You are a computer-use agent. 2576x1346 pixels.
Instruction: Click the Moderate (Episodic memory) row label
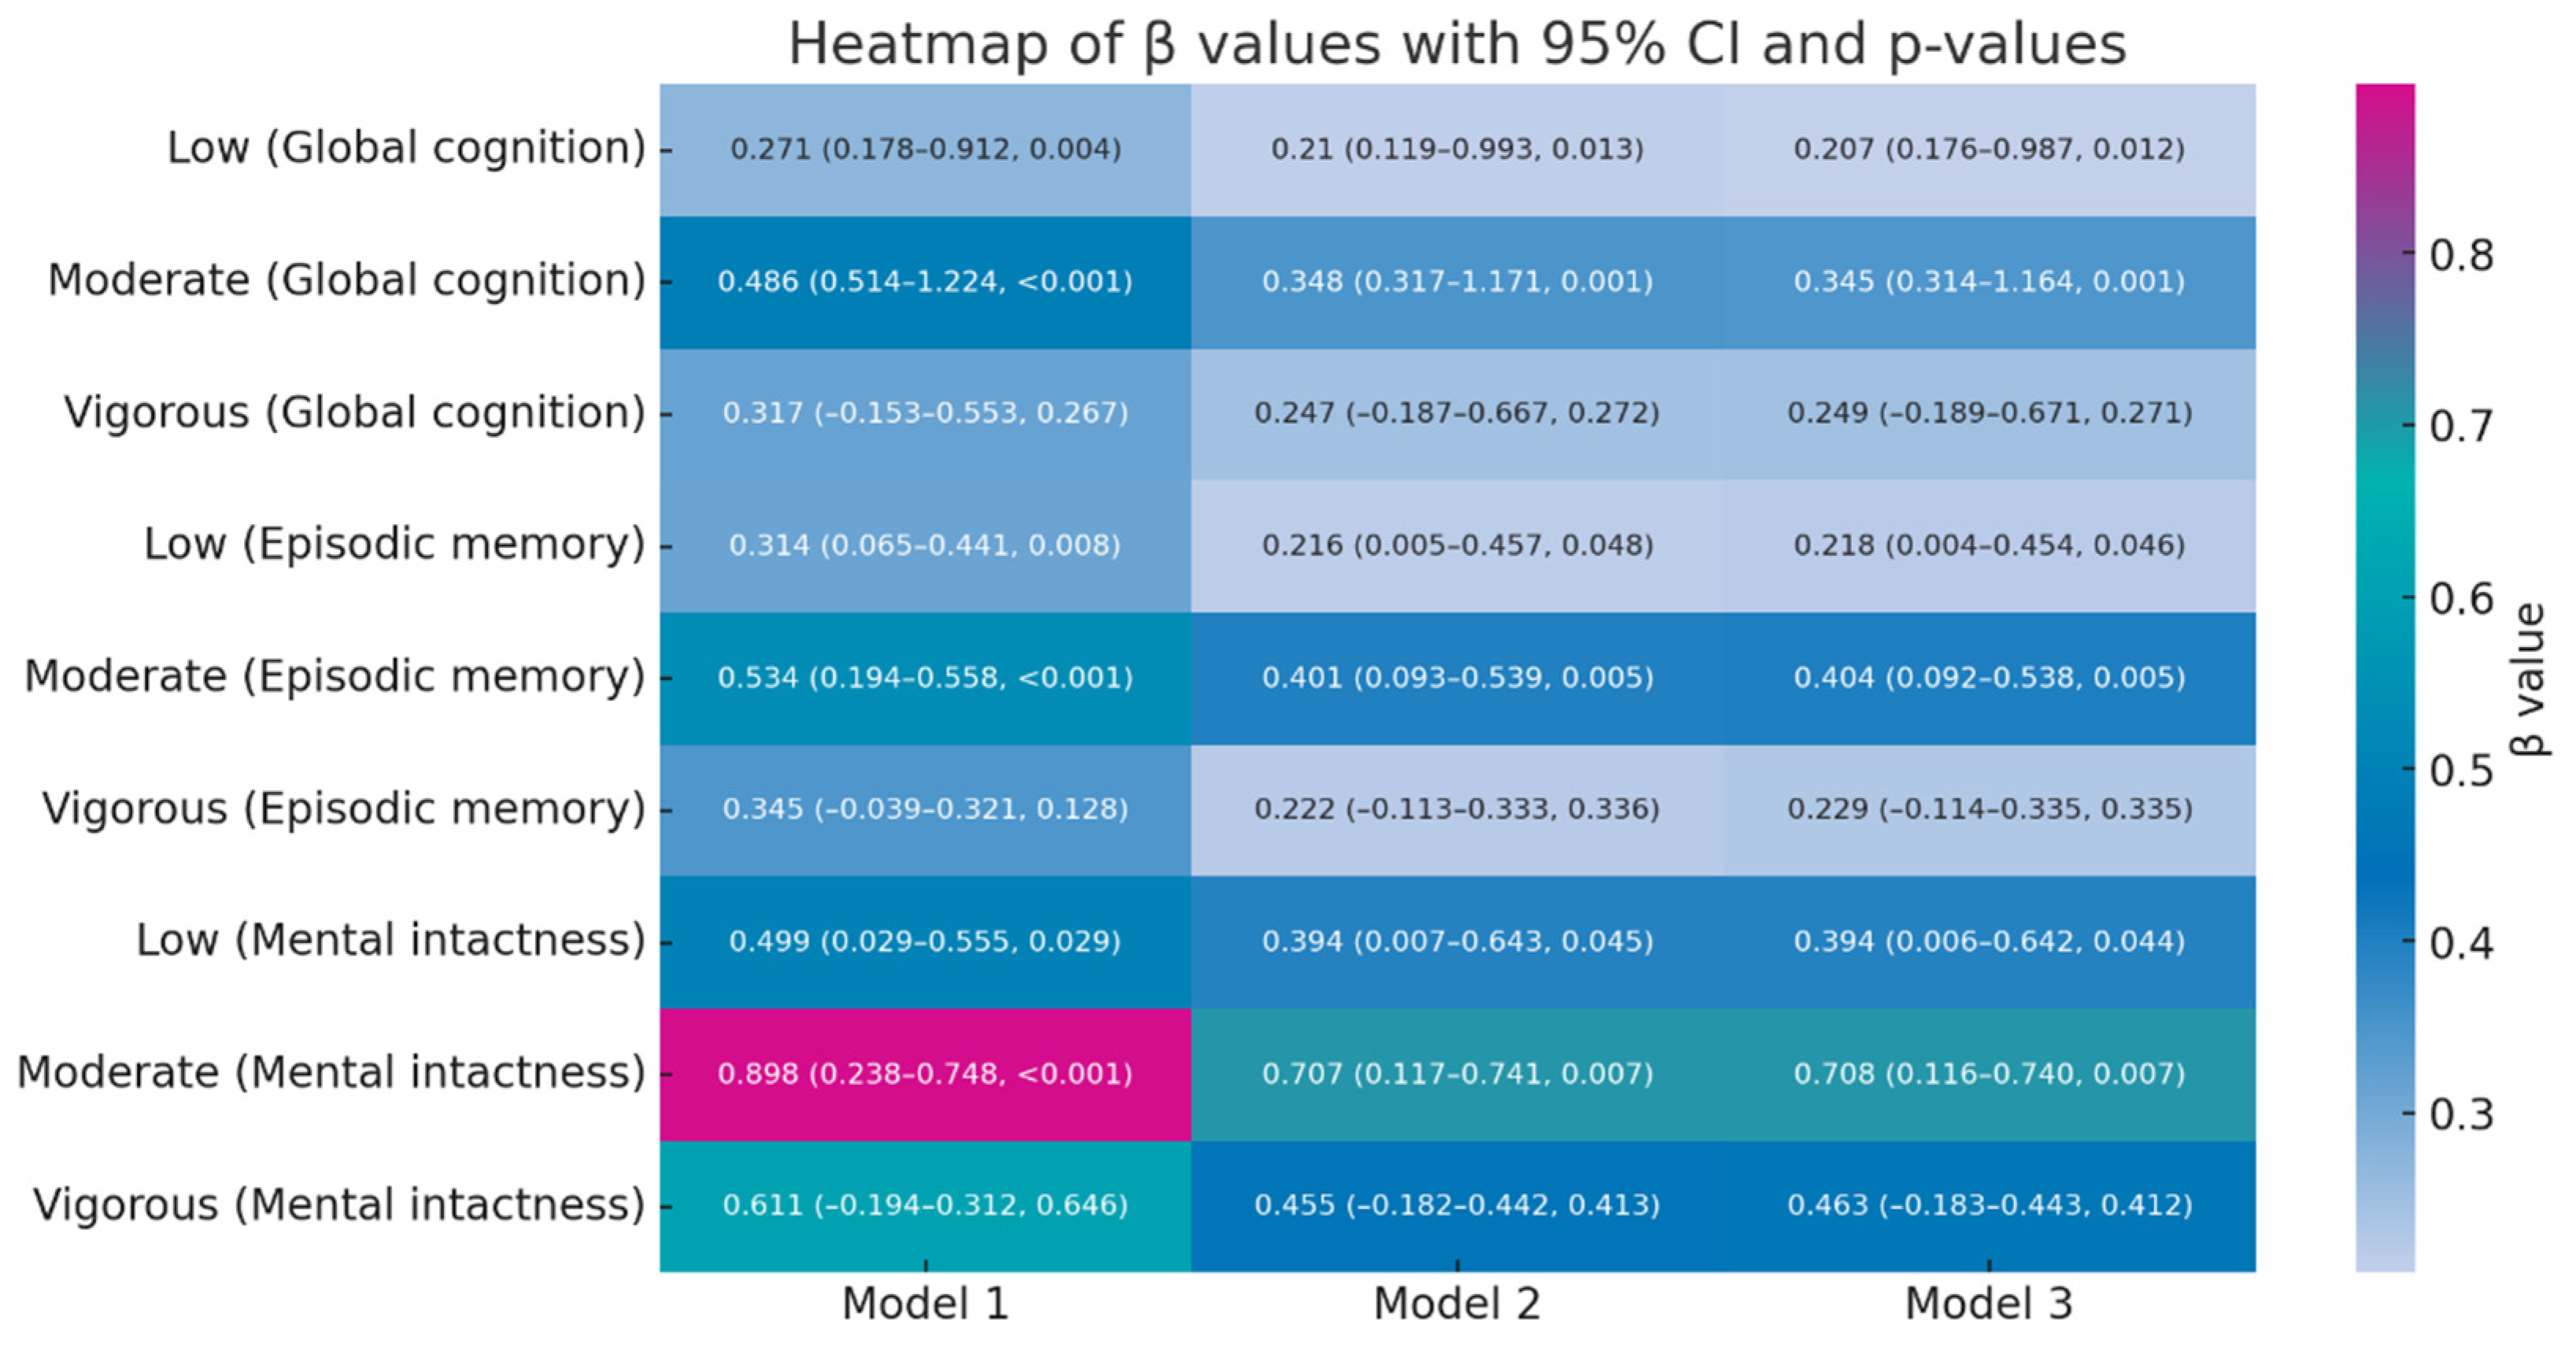335,677
